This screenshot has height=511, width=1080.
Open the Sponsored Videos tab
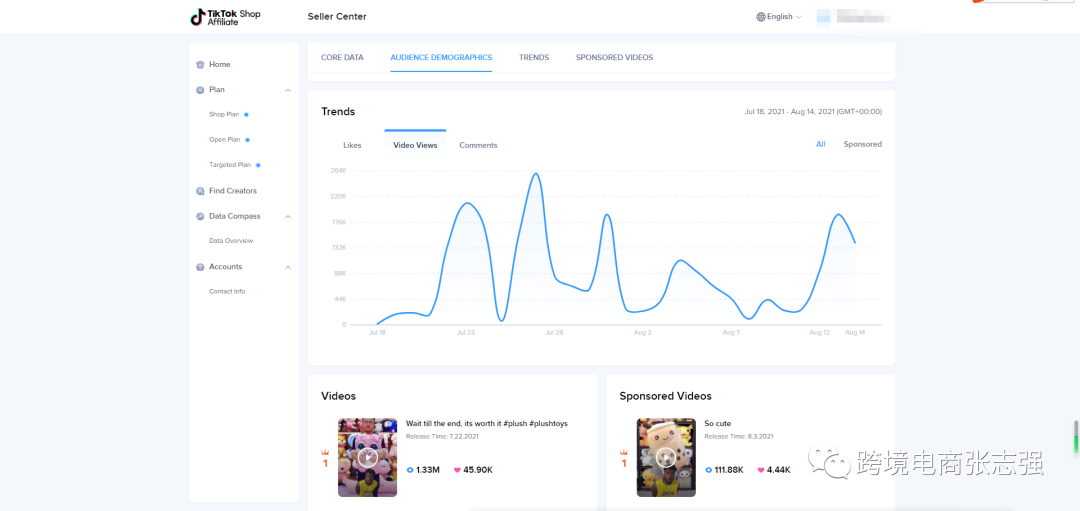(614, 58)
